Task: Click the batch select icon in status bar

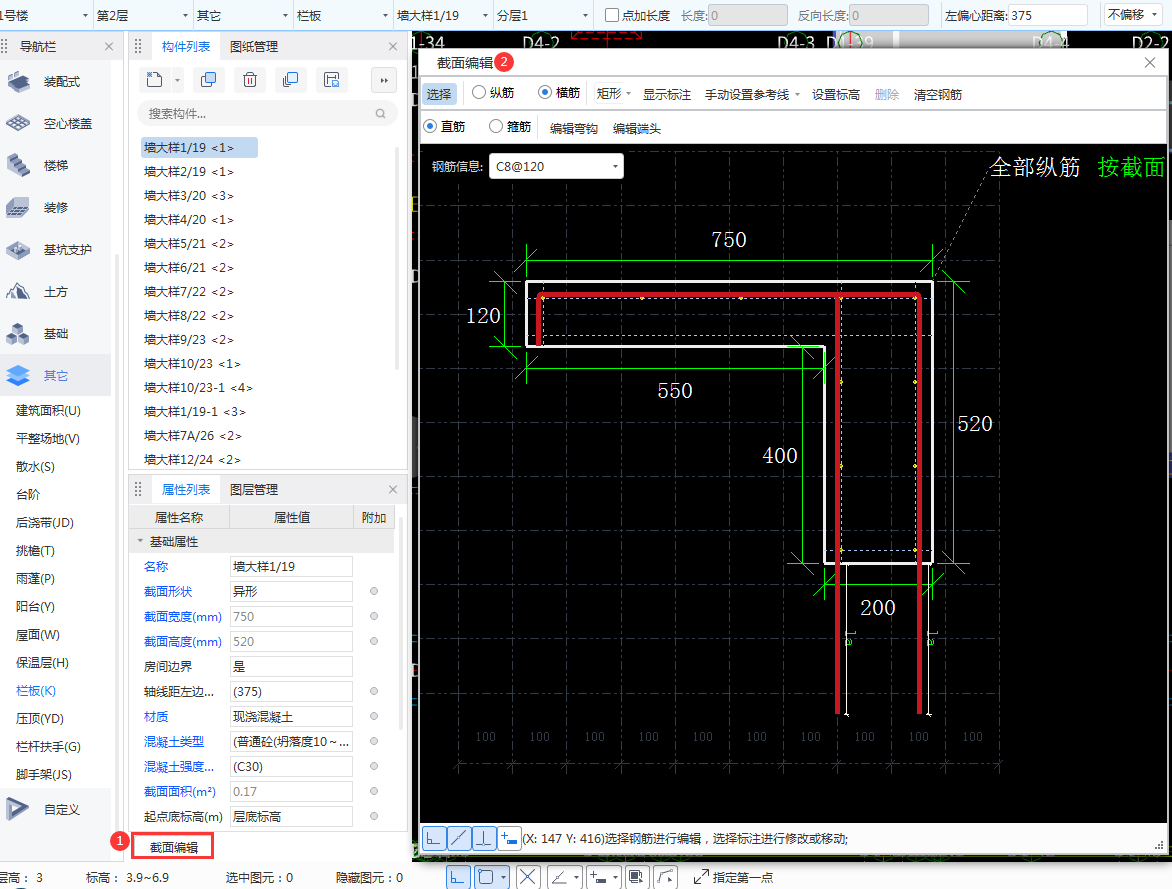Action: [x=636, y=877]
